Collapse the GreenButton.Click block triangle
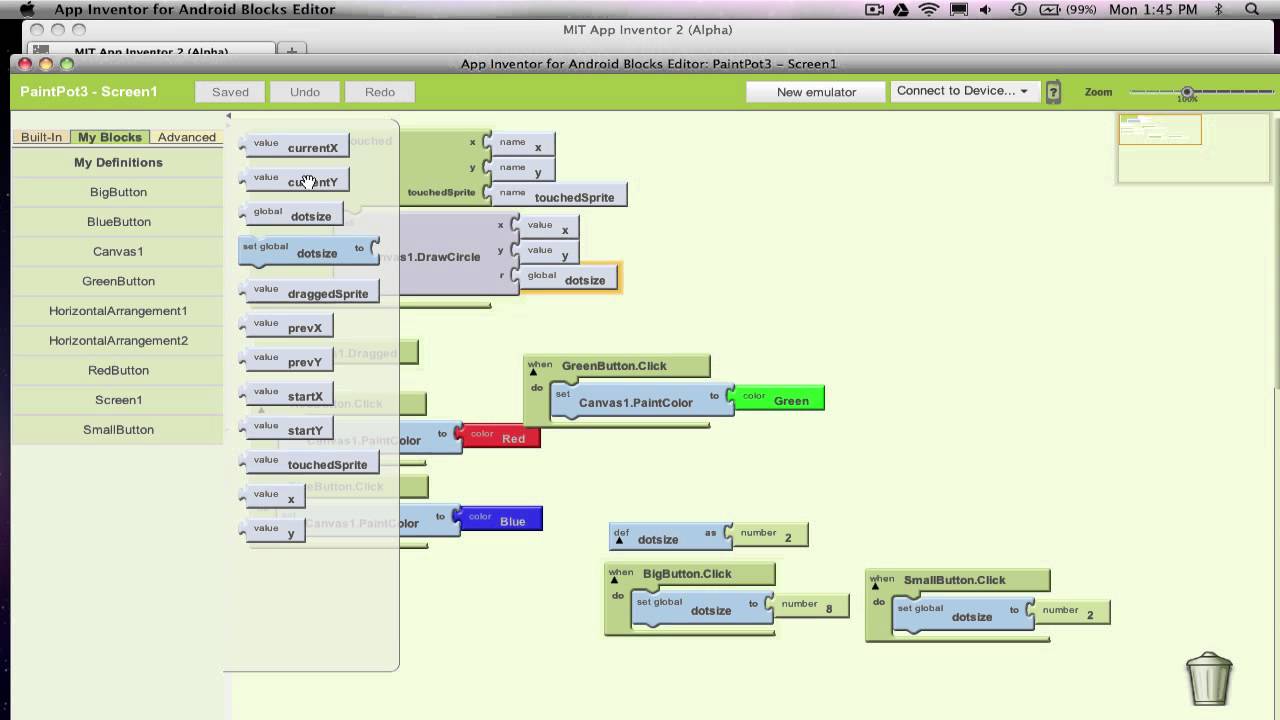This screenshot has height=720, width=1280. click(533, 373)
